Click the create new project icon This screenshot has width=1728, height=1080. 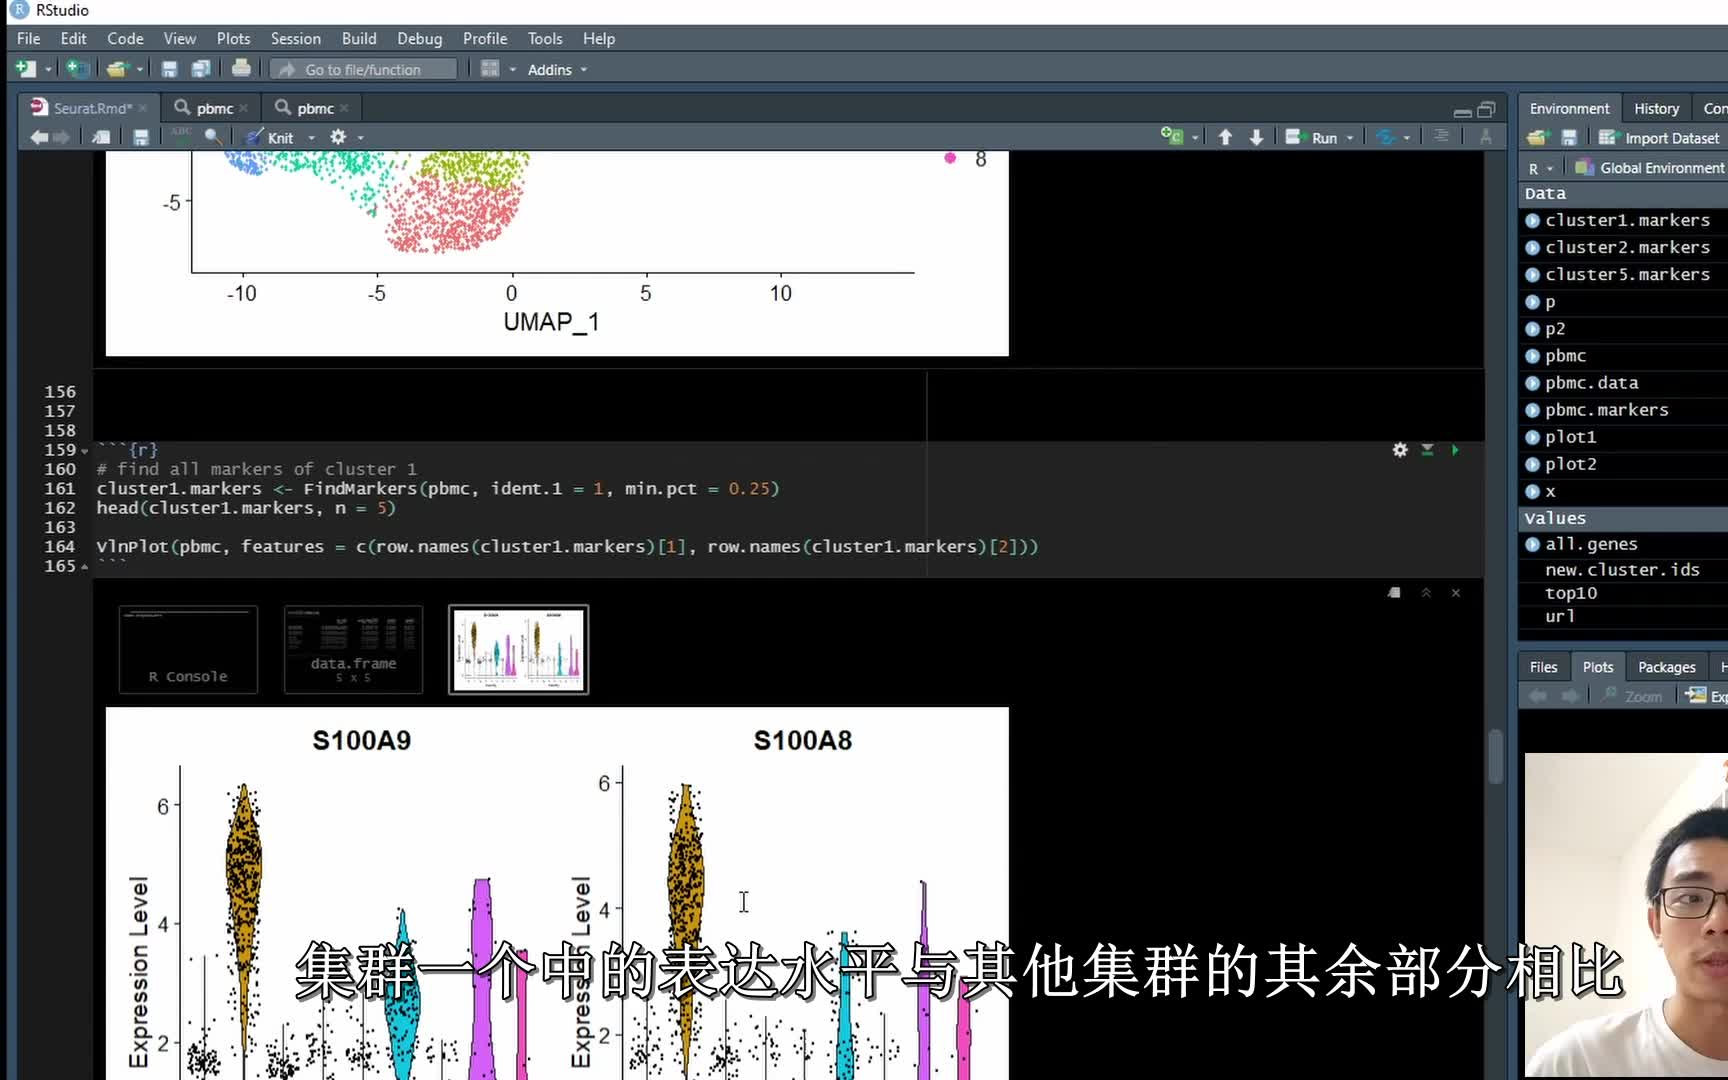pos(77,69)
